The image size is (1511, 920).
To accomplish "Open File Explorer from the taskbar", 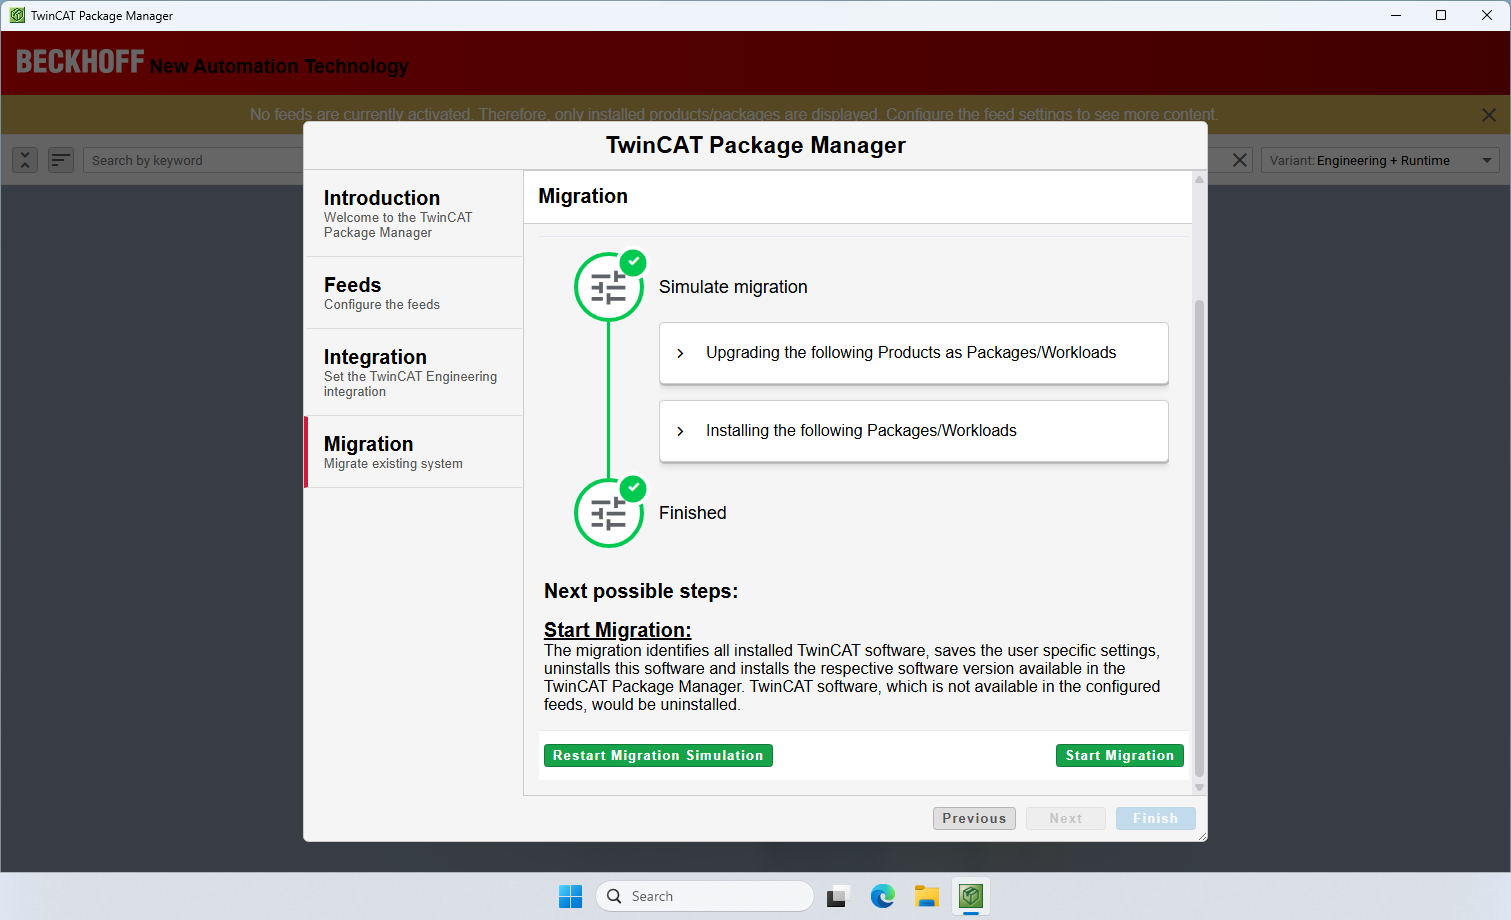I will 927,896.
